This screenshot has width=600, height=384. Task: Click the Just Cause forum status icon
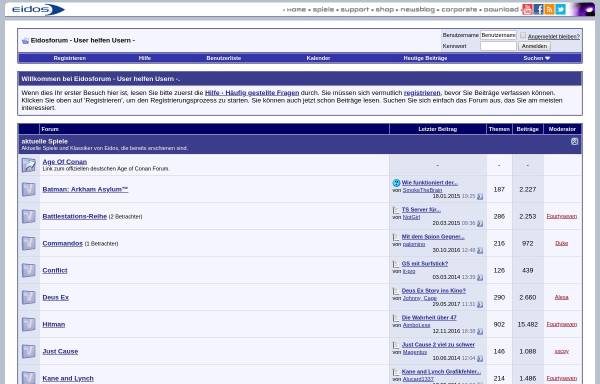point(29,351)
